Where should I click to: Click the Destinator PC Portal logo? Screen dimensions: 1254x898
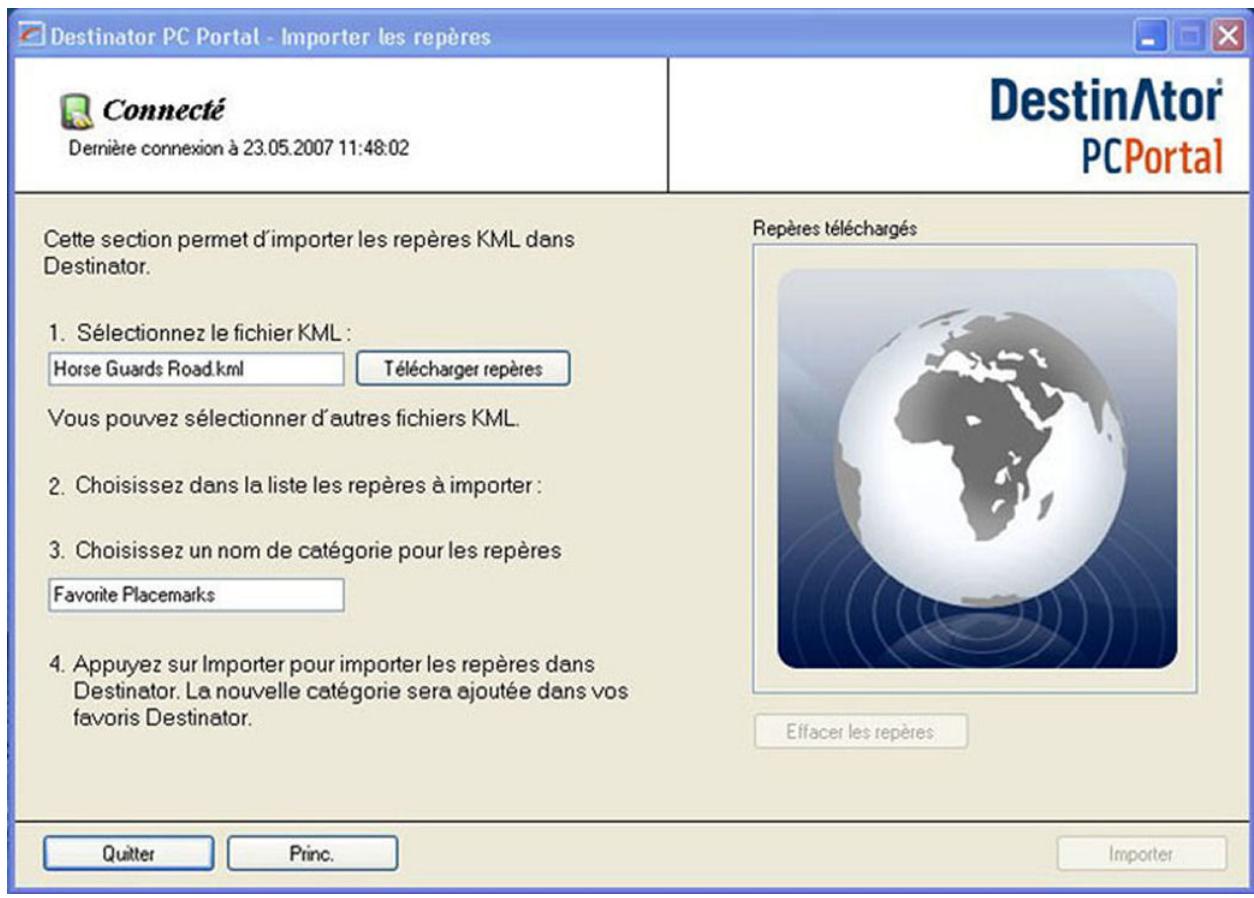1107,127
